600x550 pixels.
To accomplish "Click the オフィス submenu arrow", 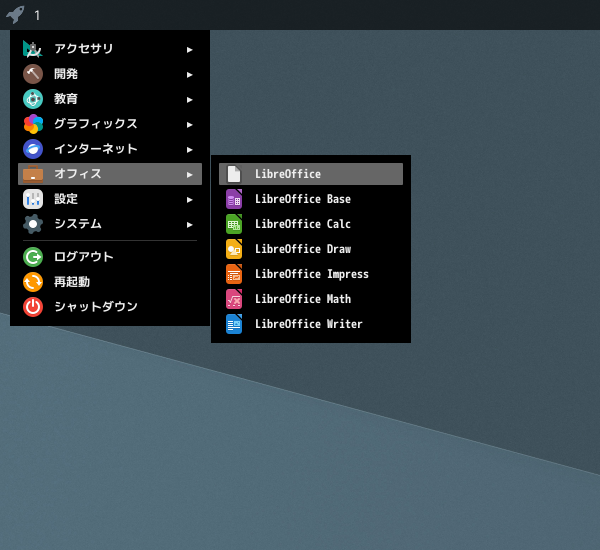I will click(x=189, y=175).
